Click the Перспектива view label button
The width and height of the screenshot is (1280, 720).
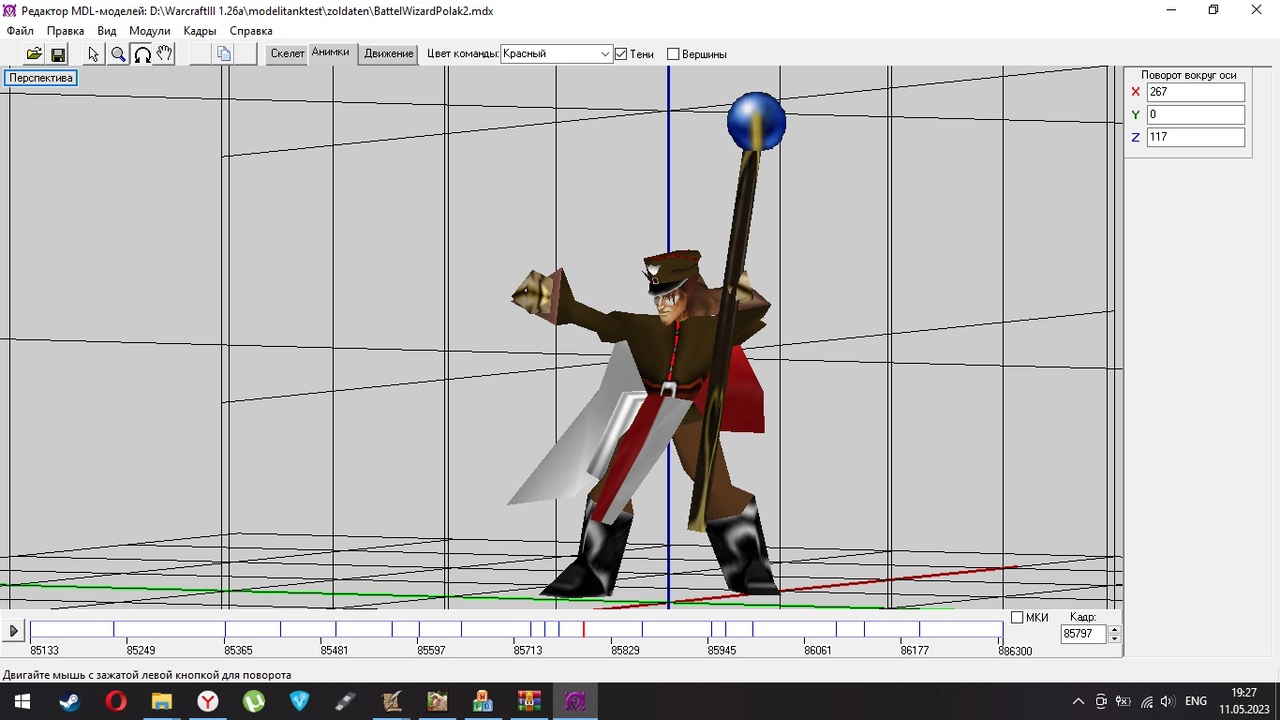click(41, 78)
